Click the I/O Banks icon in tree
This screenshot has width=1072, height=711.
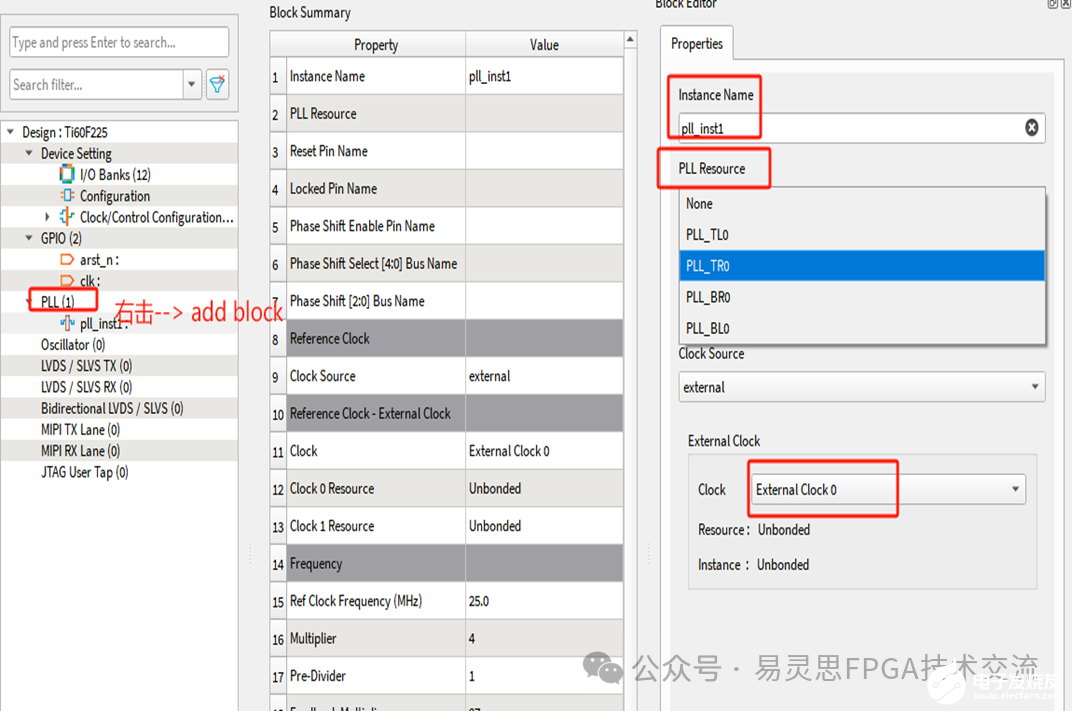(x=67, y=175)
